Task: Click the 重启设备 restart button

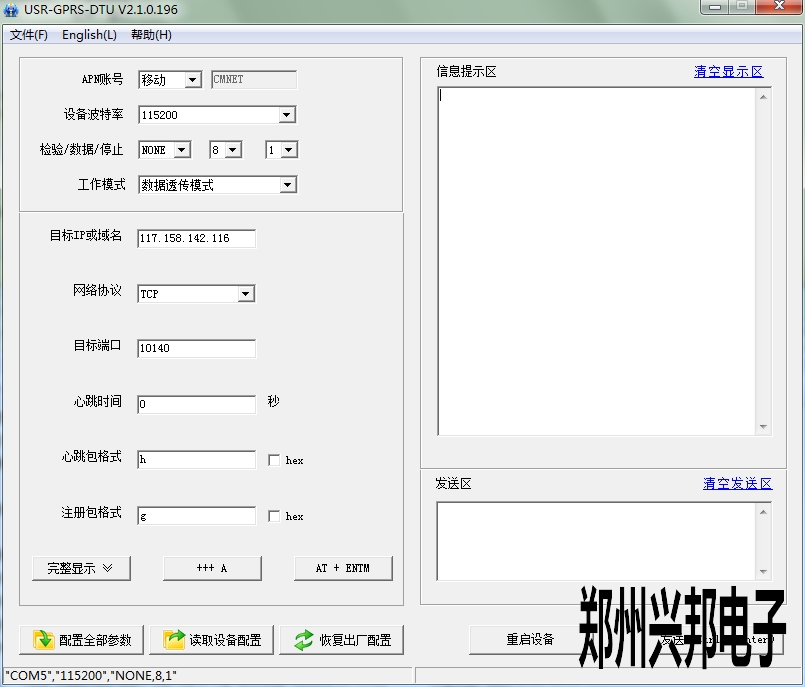Action: coord(529,640)
